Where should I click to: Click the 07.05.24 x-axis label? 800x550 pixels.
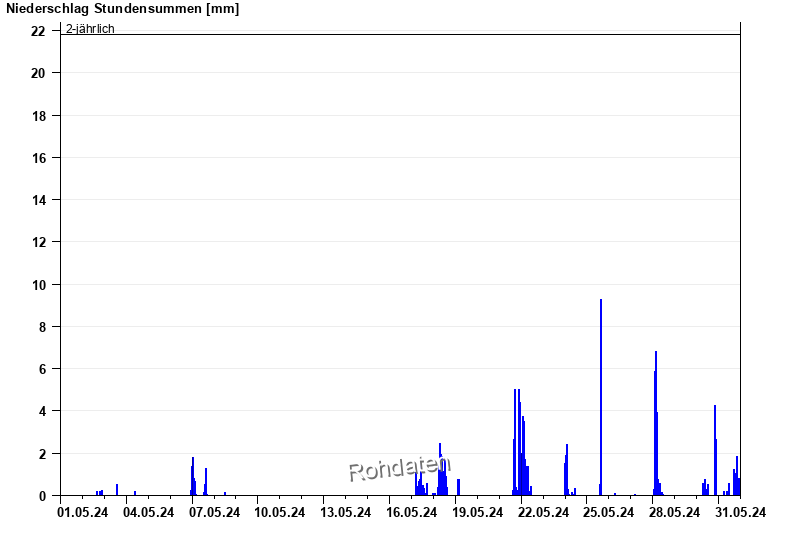pos(214,513)
